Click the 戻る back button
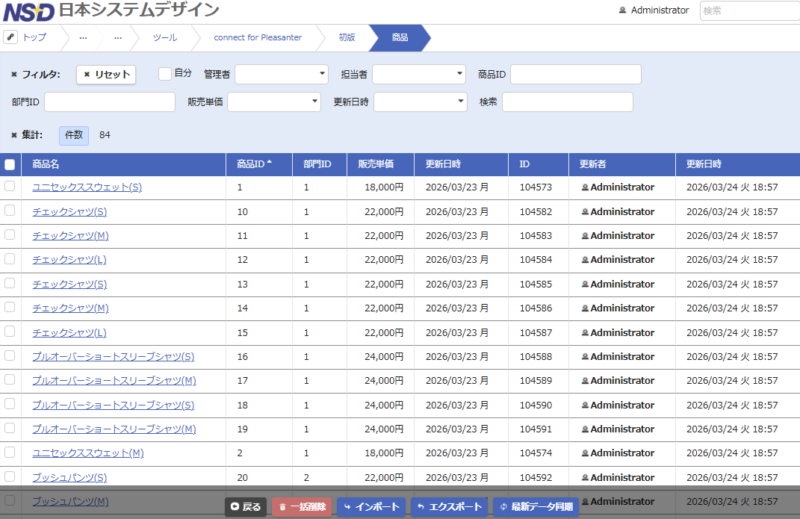Image resolution: width=800 pixels, height=519 pixels. pos(246,507)
